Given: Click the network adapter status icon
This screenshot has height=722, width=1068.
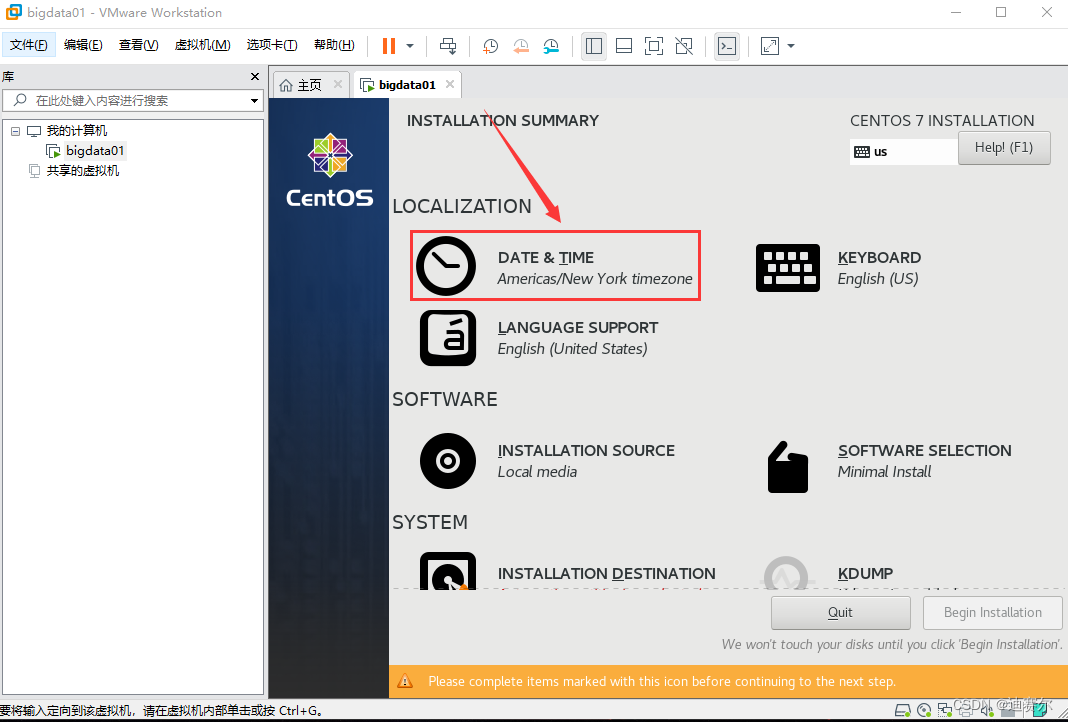Looking at the screenshot, I should [x=945, y=710].
